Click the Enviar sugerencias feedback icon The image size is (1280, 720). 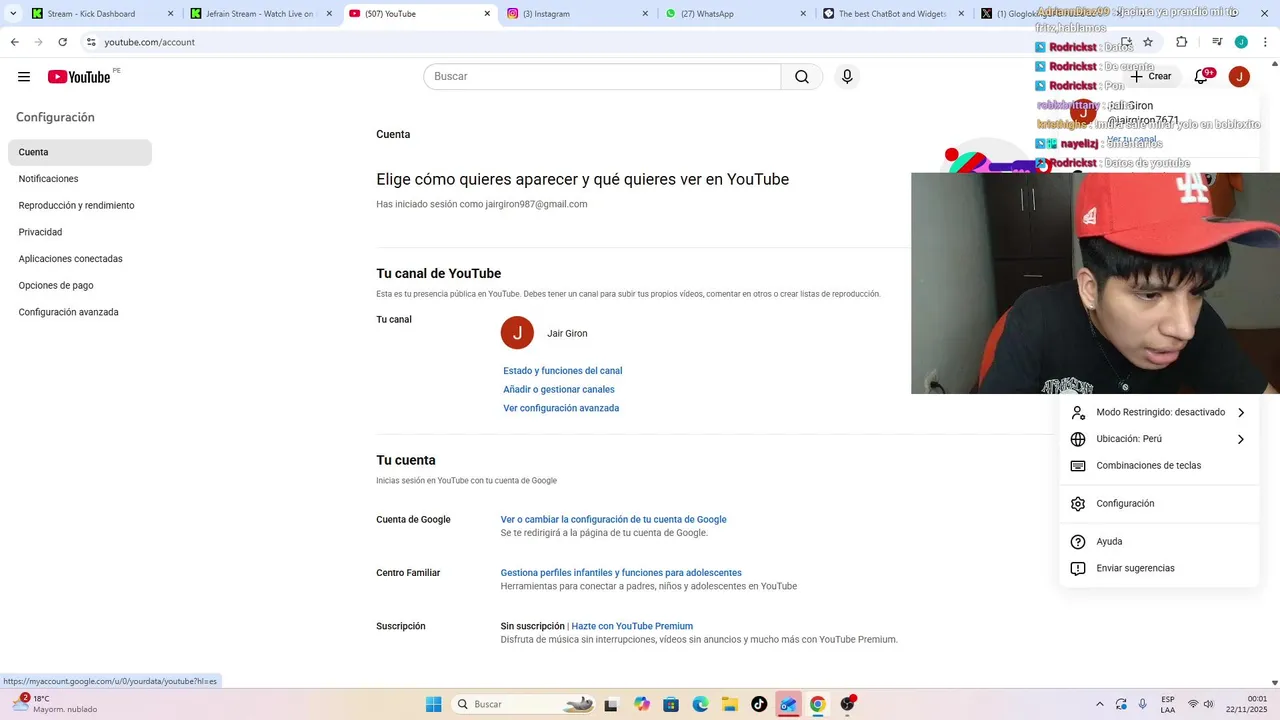click(1078, 569)
